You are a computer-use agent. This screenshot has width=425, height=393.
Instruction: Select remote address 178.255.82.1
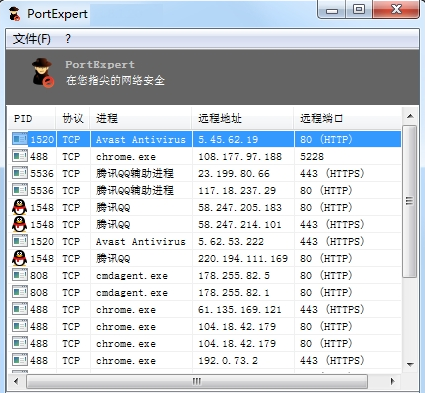234,292
